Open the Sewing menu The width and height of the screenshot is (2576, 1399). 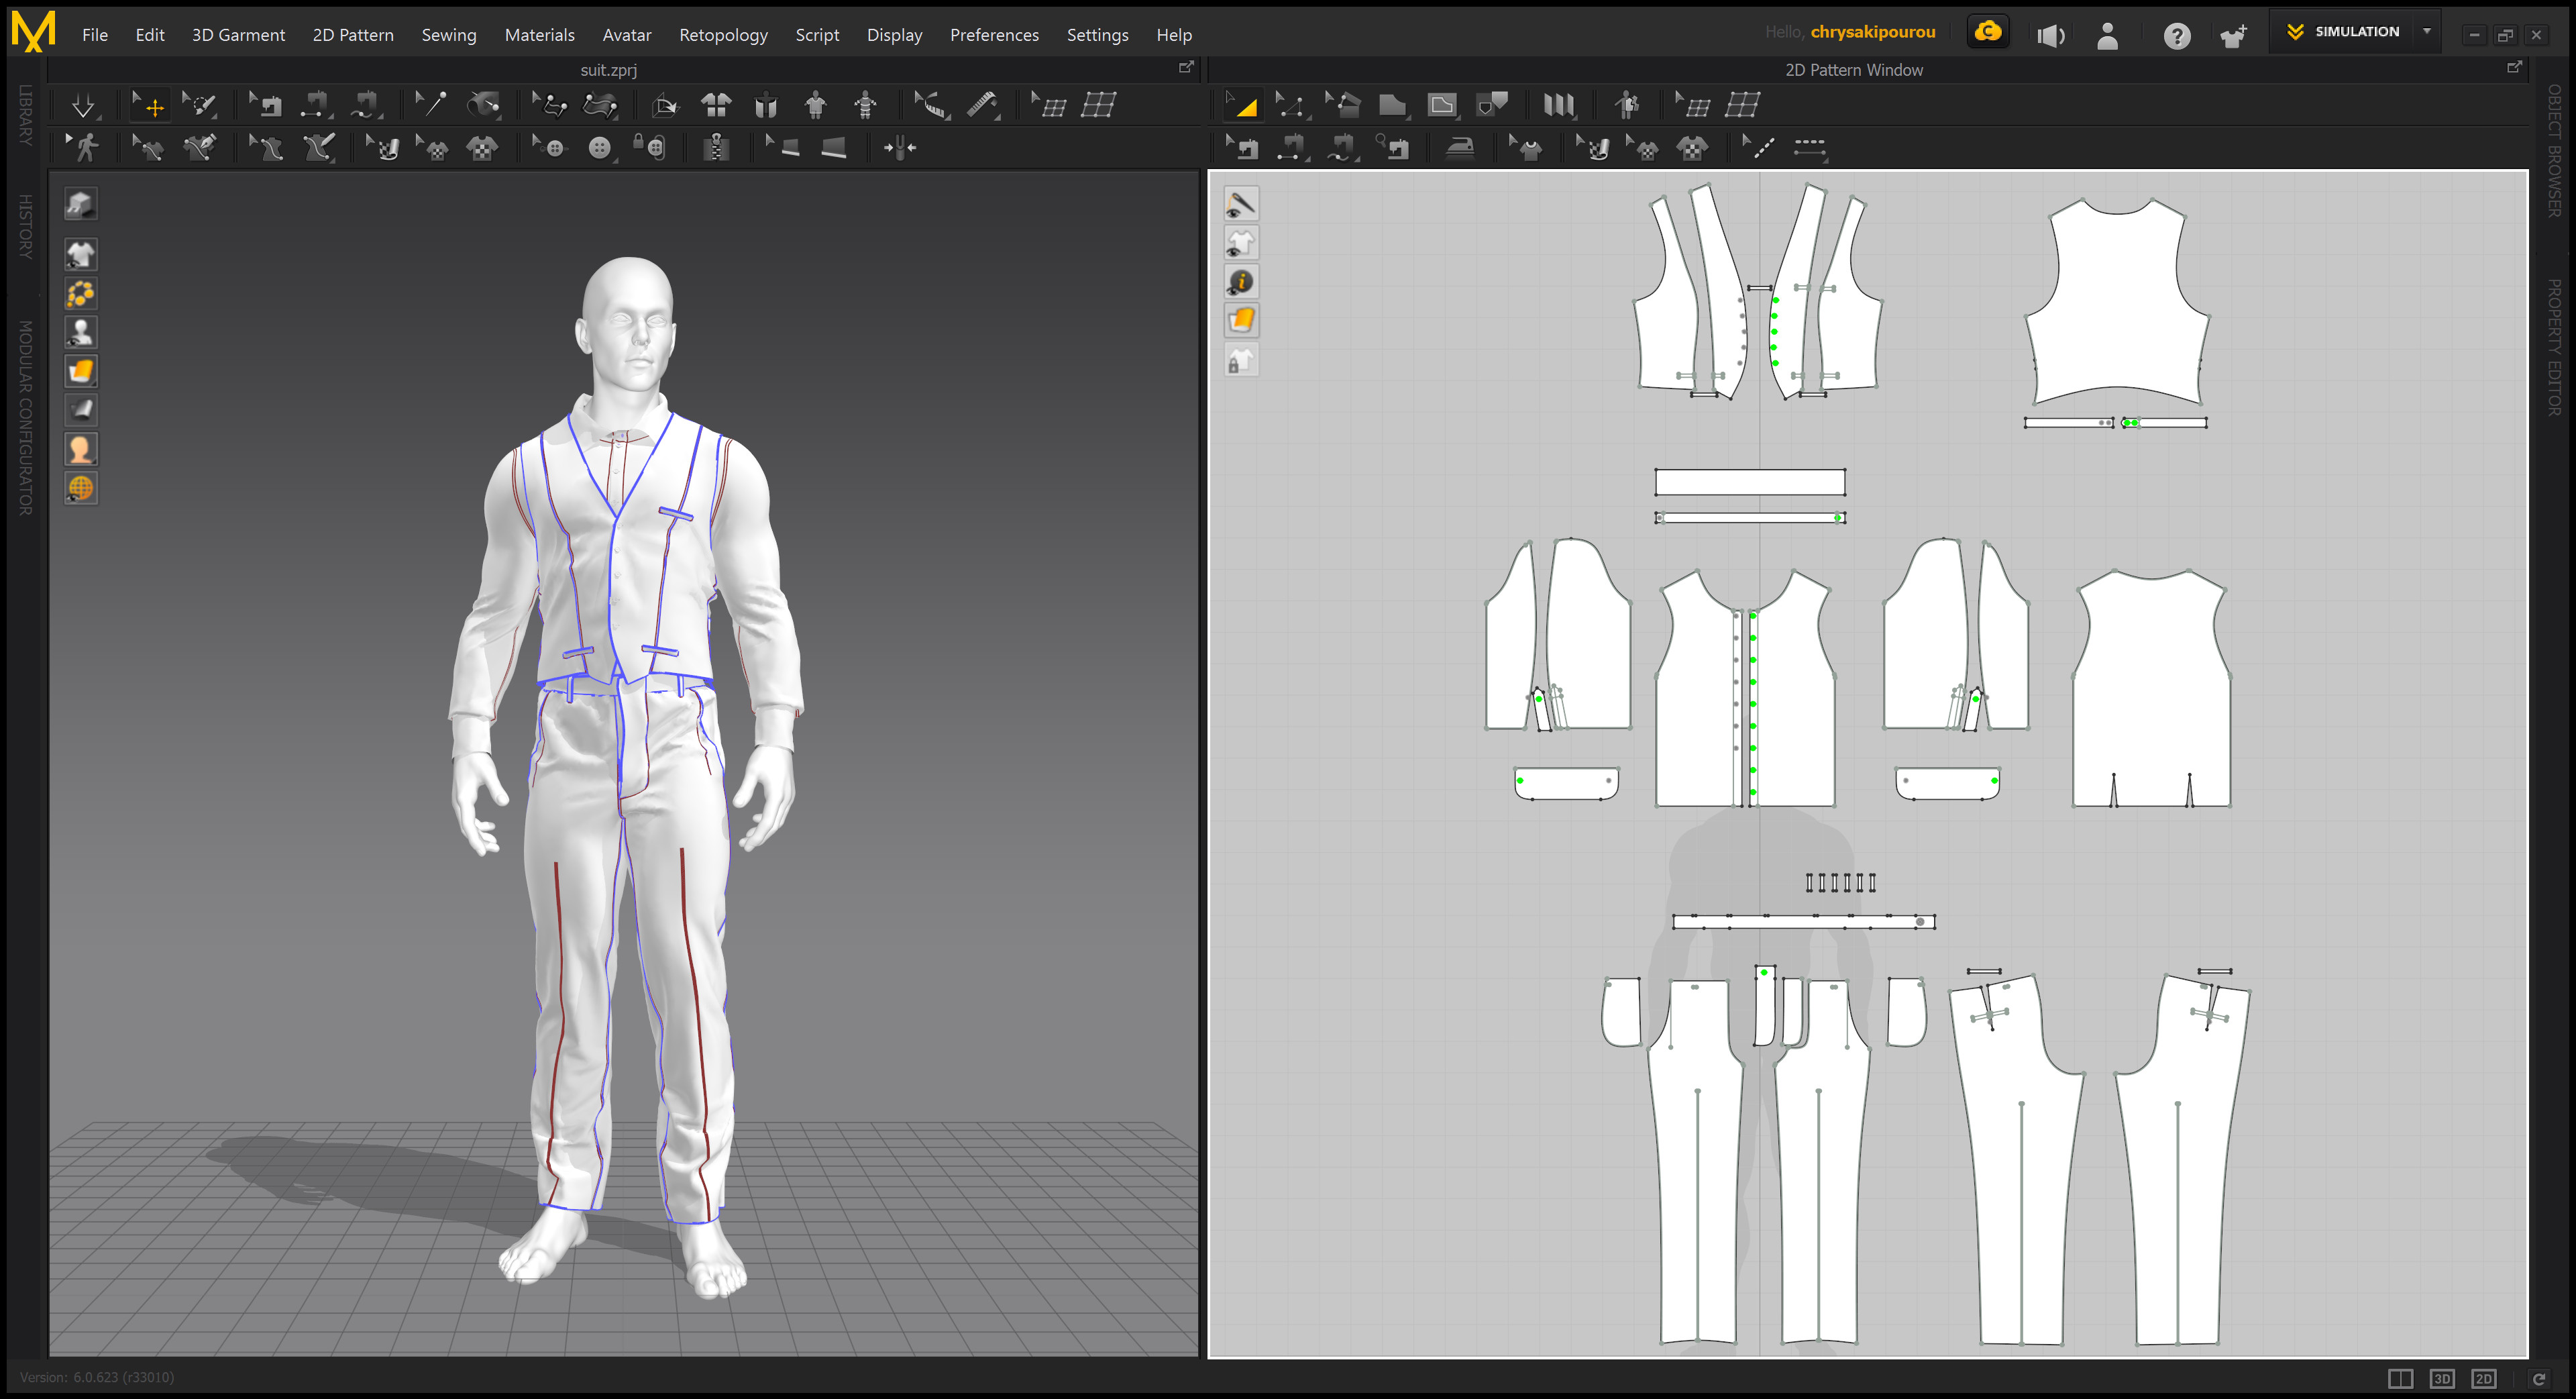pyautogui.click(x=448, y=34)
